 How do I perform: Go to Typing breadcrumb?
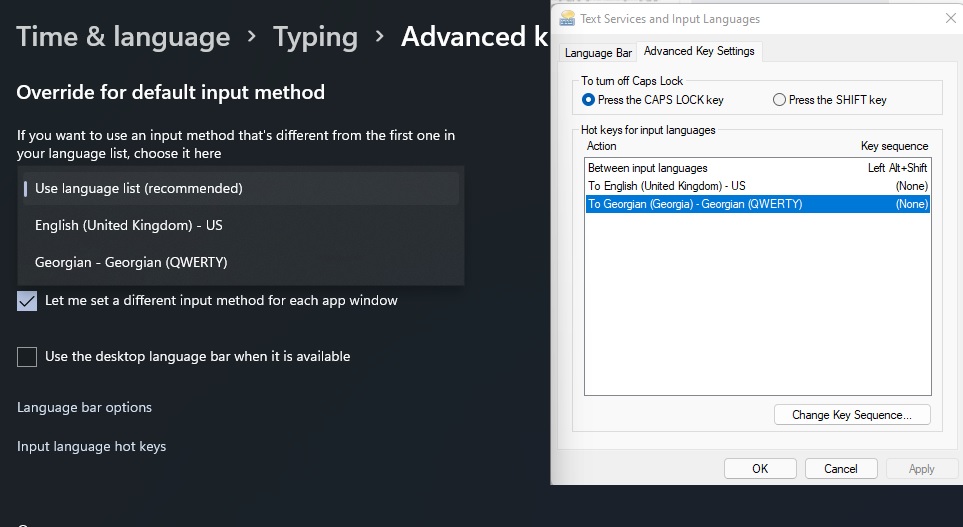315,37
